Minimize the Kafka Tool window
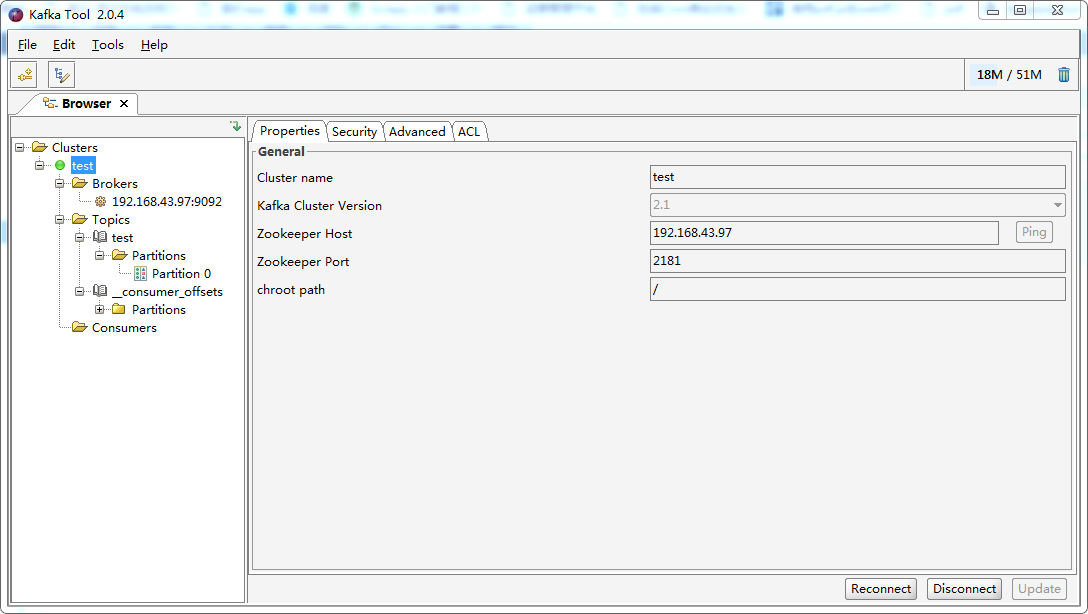Viewport: 1088px width, 614px height. (993, 10)
